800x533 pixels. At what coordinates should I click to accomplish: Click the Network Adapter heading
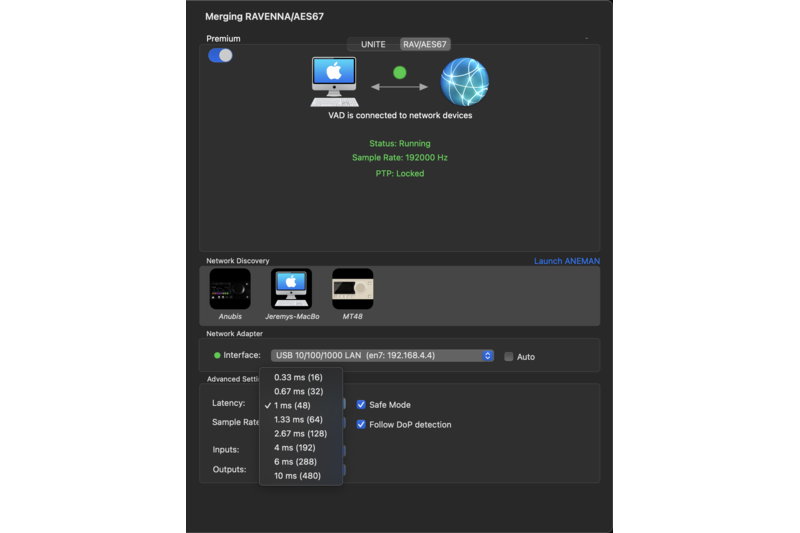(x=234, y=334)
